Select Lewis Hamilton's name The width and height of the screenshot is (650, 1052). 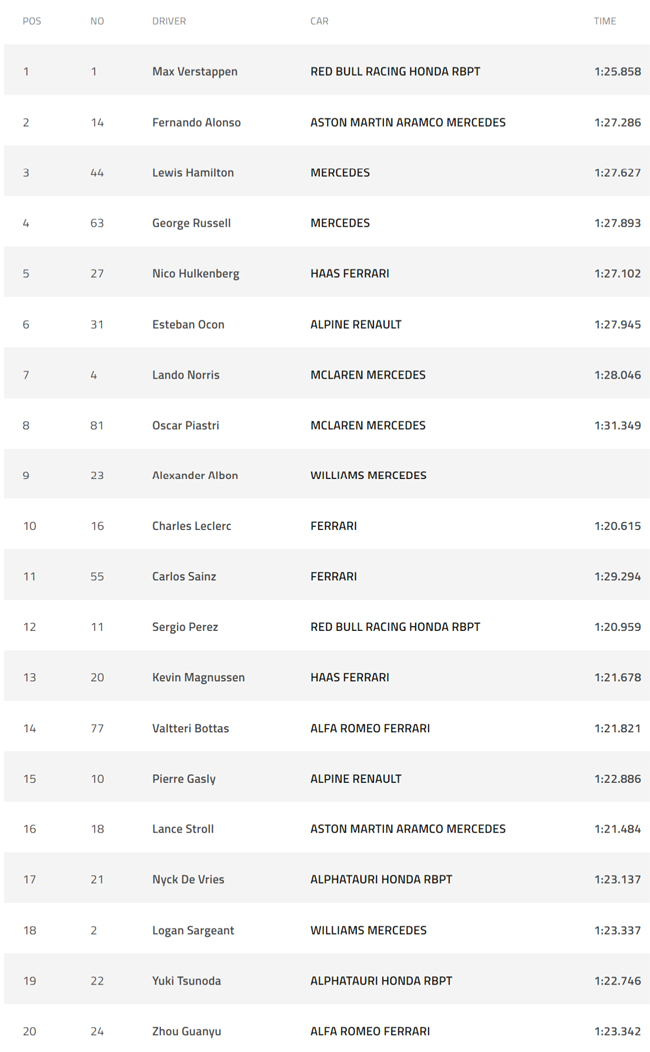193,173
